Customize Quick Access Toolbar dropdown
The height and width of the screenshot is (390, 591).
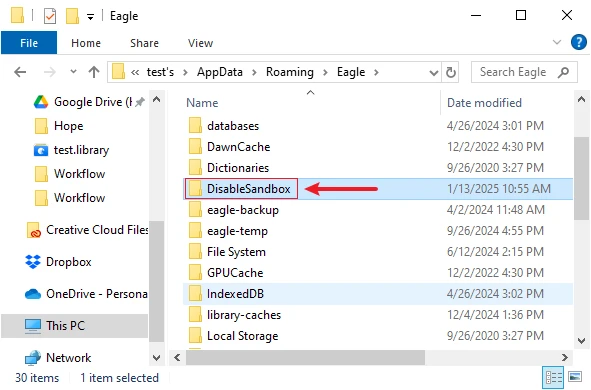coord(90,17)
